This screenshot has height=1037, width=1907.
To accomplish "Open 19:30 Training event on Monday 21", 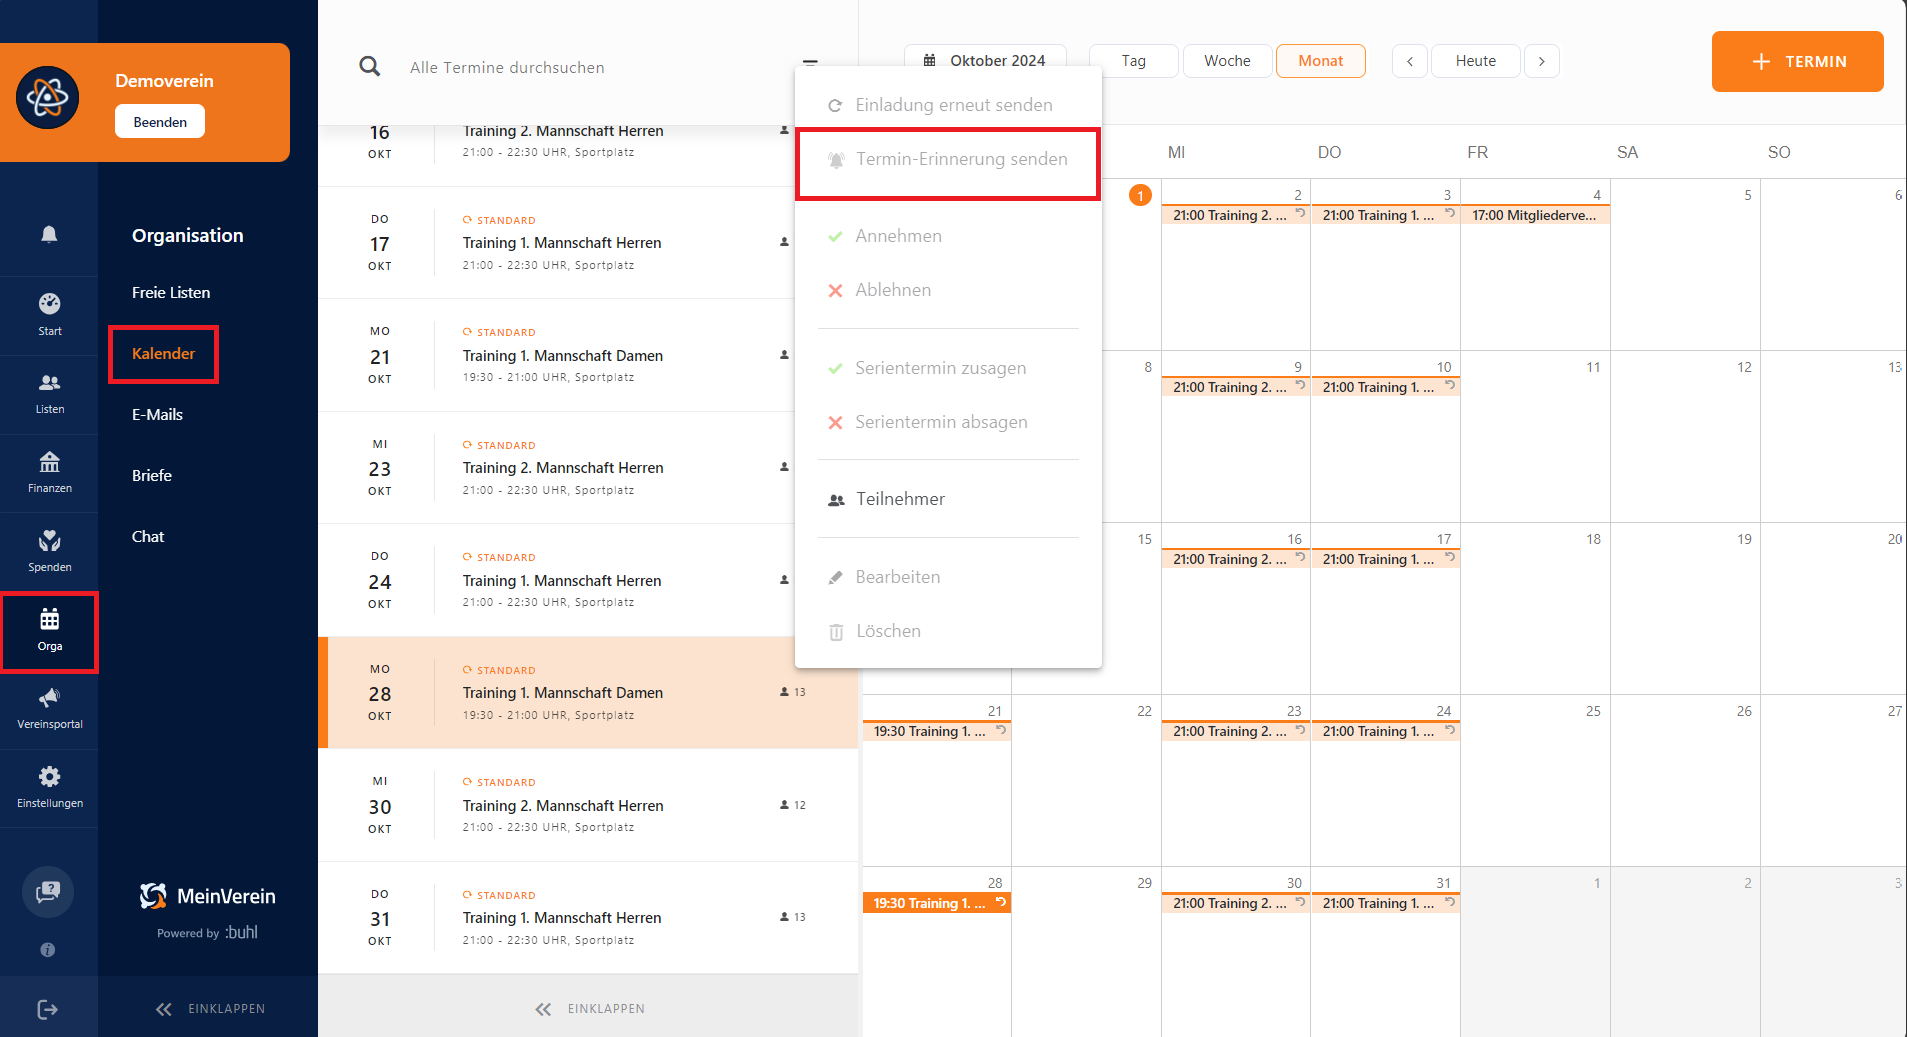I will [x=936, y=731].
